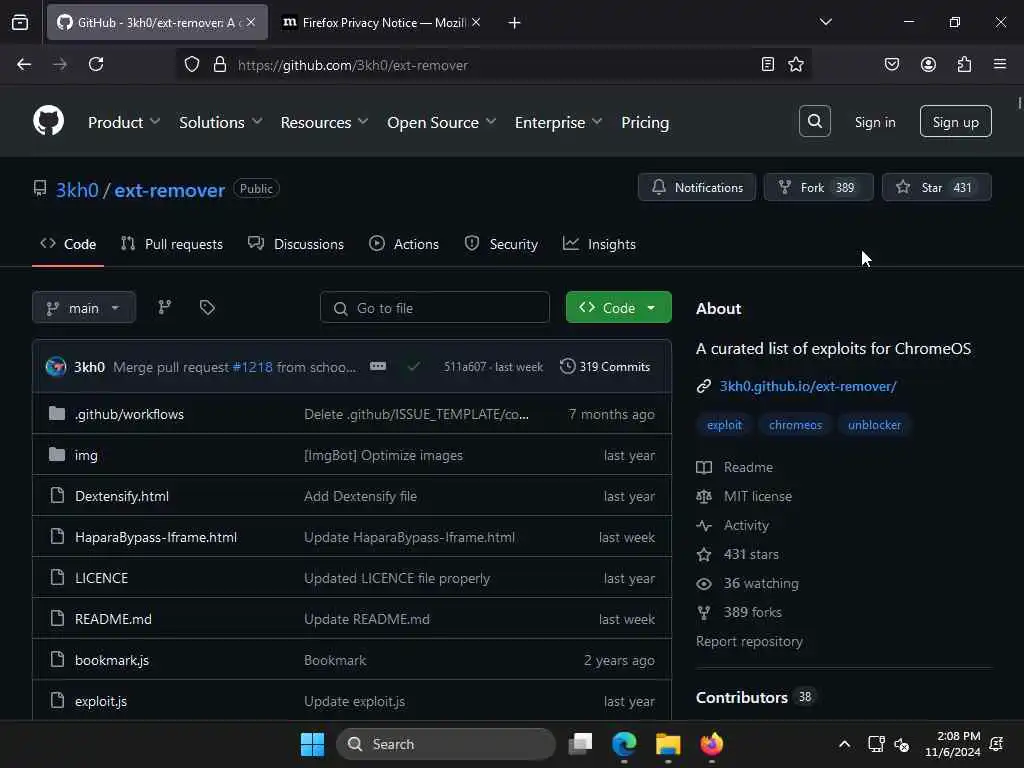Image resolution: width=1024 pixels, height=768 pixels.
Task: Open the Firefox hamburger menu
Action: 1000,64
